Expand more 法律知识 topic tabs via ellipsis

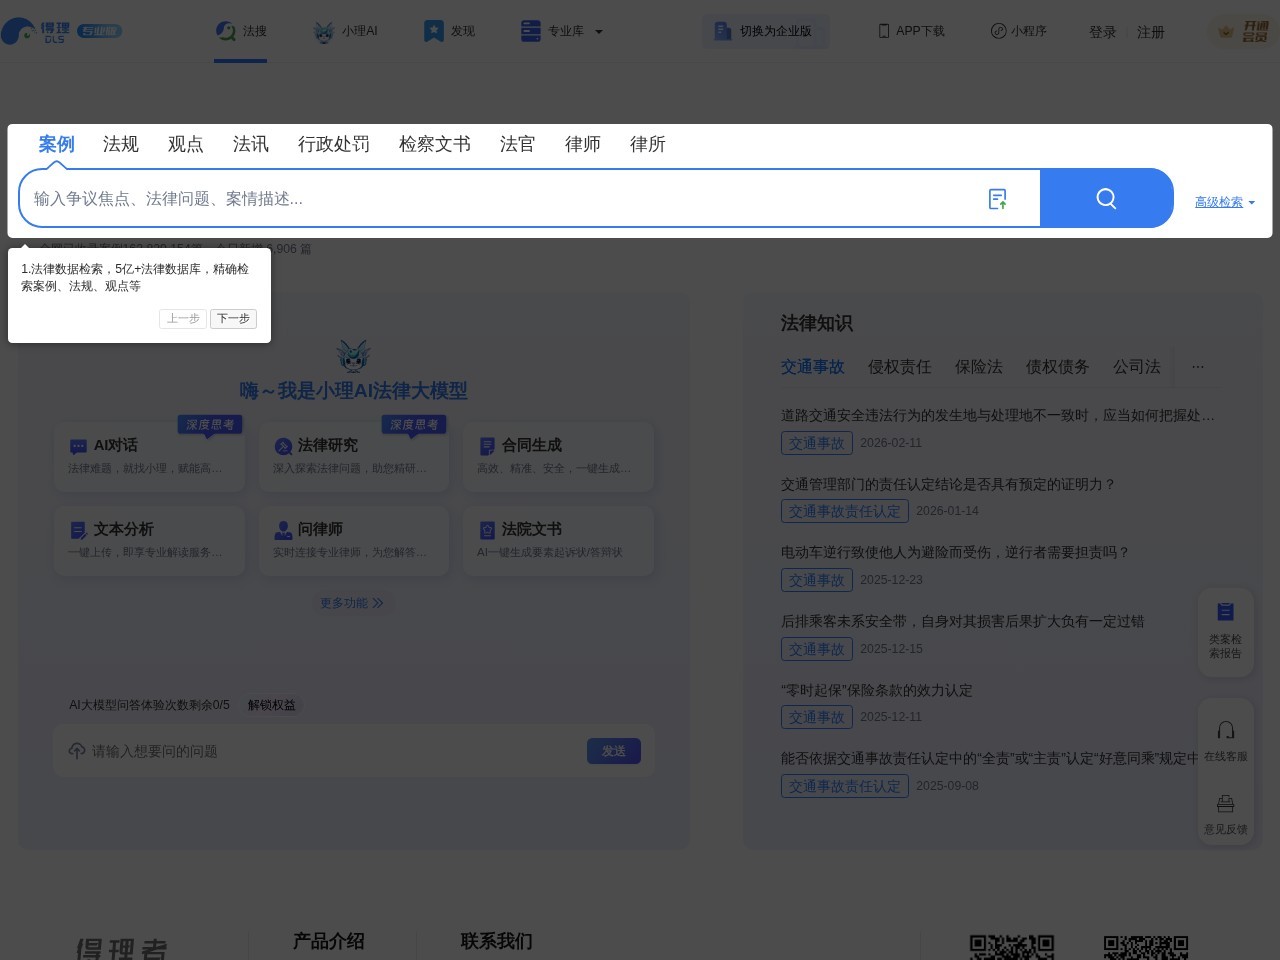(x=1198, y=367)
